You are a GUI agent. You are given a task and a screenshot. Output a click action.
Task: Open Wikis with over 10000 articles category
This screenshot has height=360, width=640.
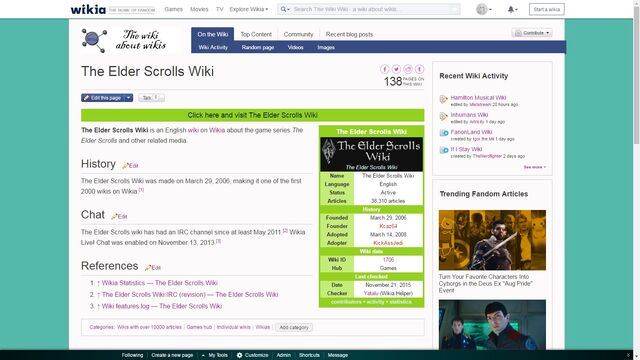[149, 327]
